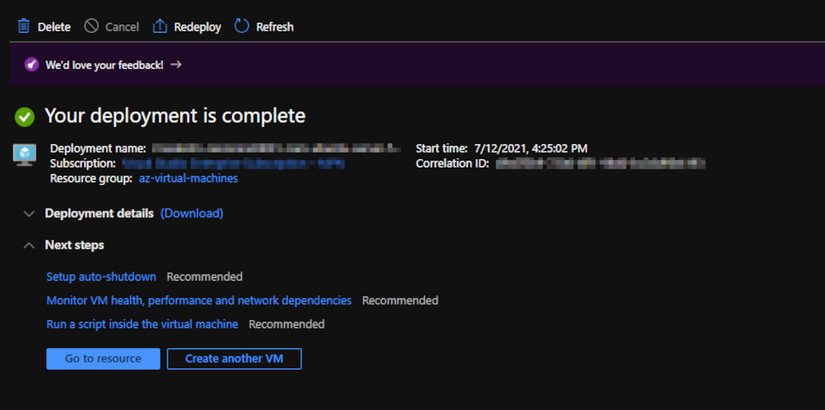Click the feedback rocket icon
The height and width of the screenshot is (410, 825).
click(32, 65)
